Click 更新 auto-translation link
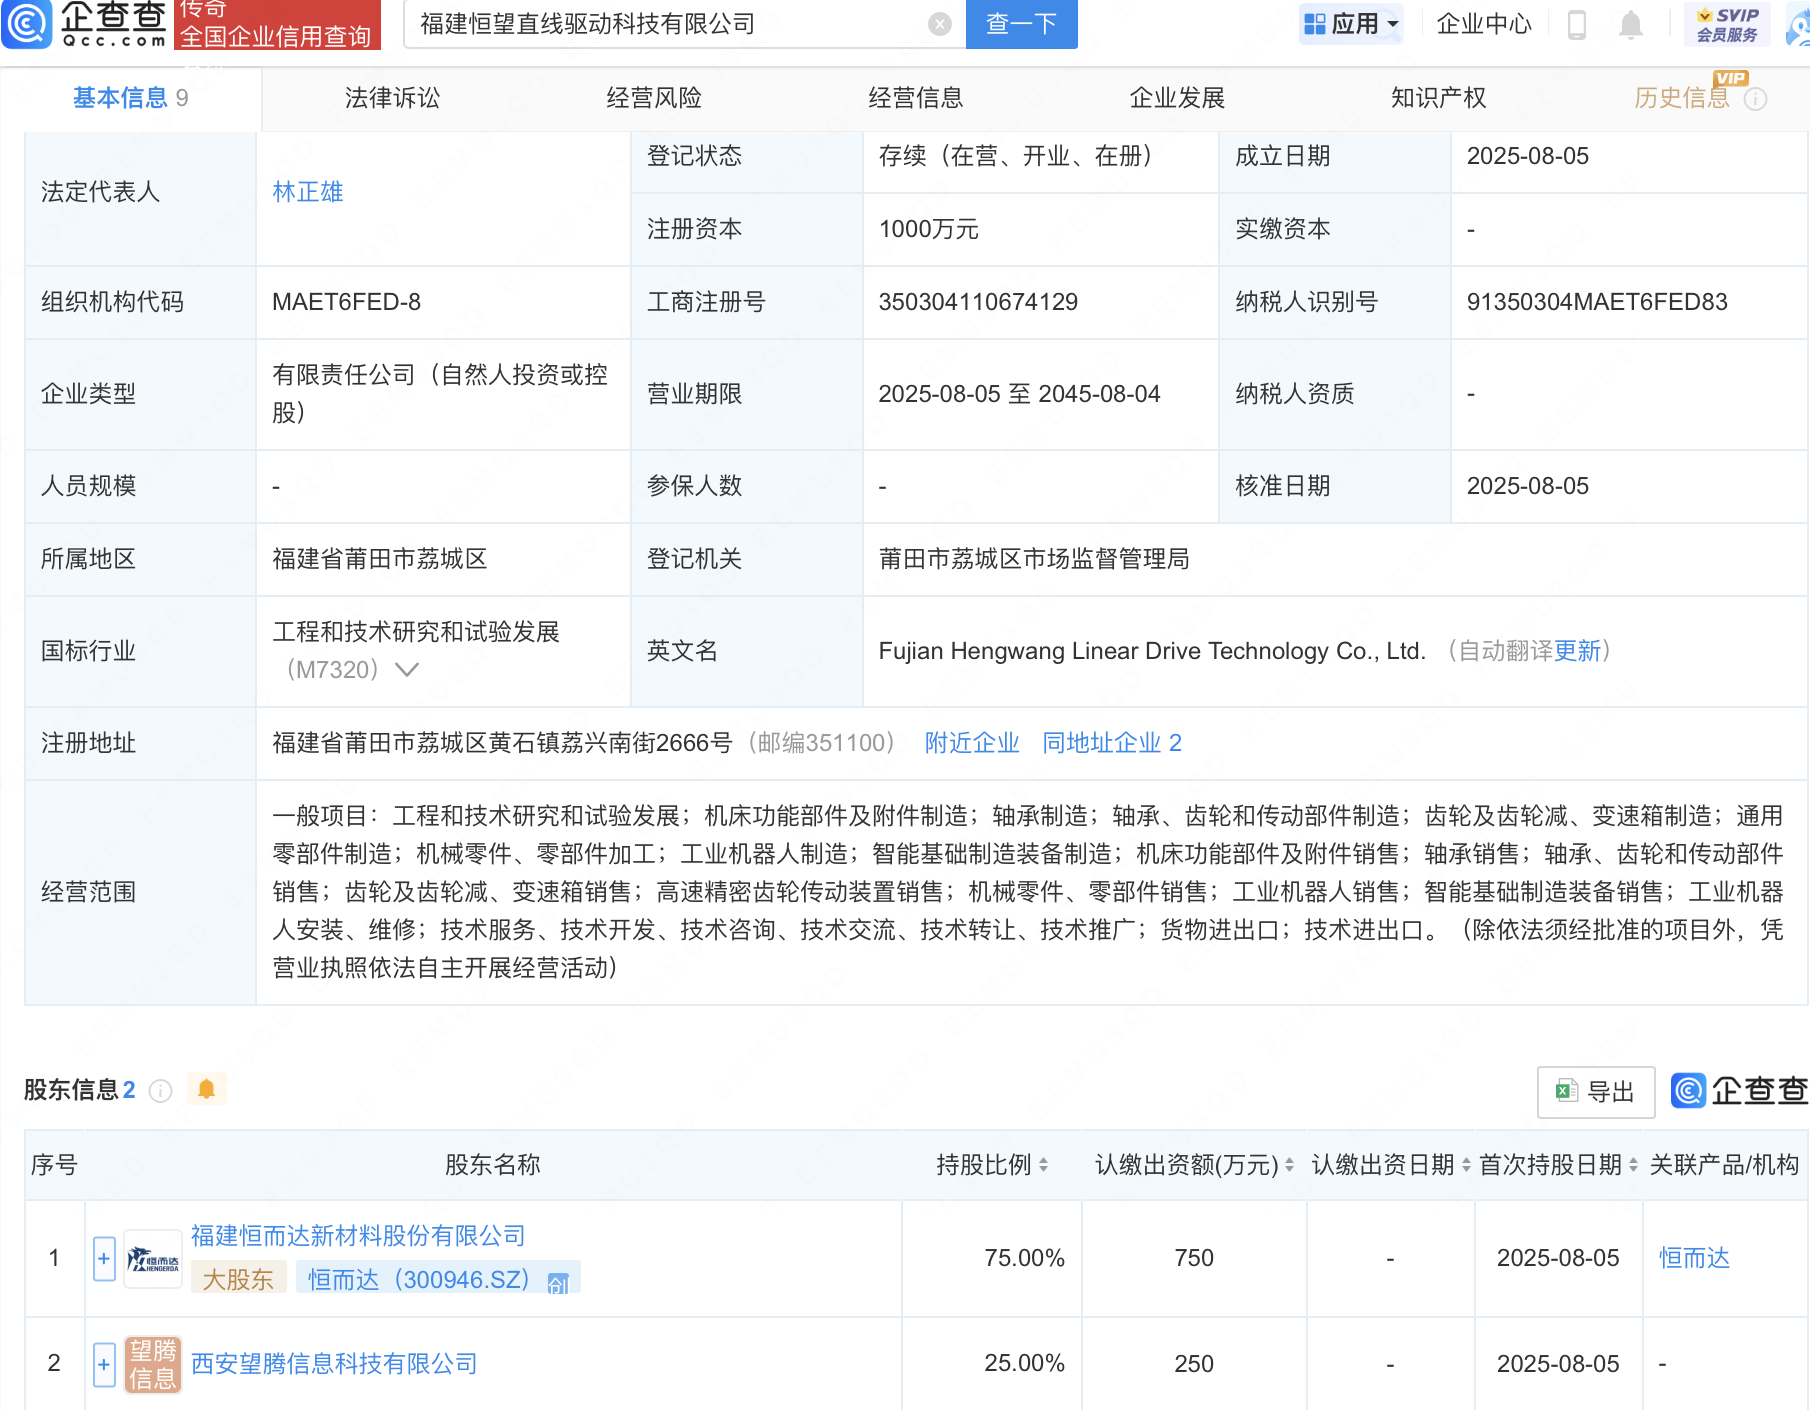The image size is (1810, 1410). (x=1578, y=651)
